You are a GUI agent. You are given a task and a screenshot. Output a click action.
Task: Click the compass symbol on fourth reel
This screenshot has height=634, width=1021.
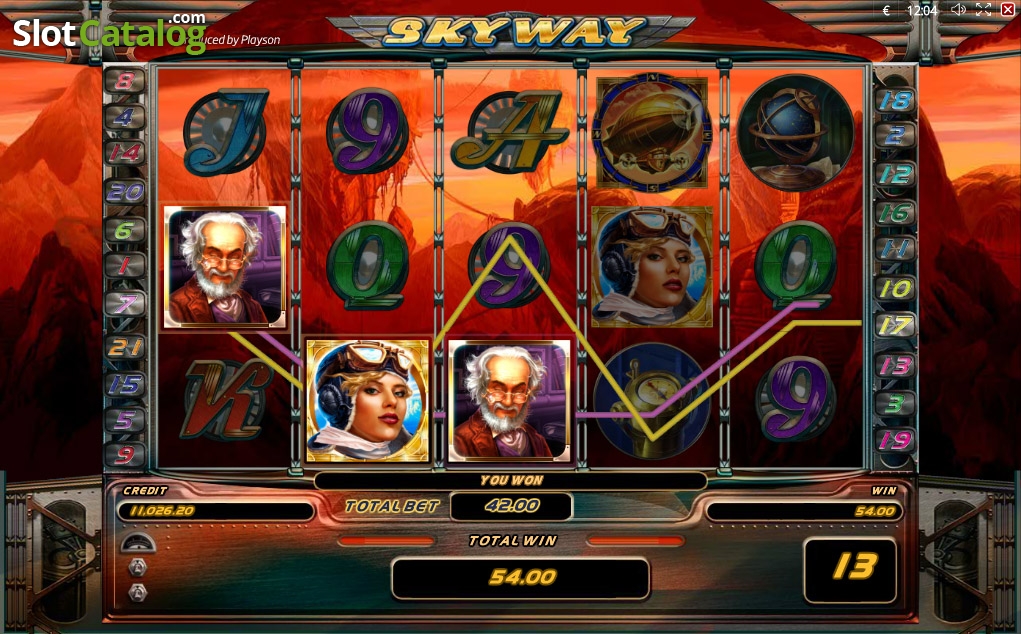pos(652,402)
